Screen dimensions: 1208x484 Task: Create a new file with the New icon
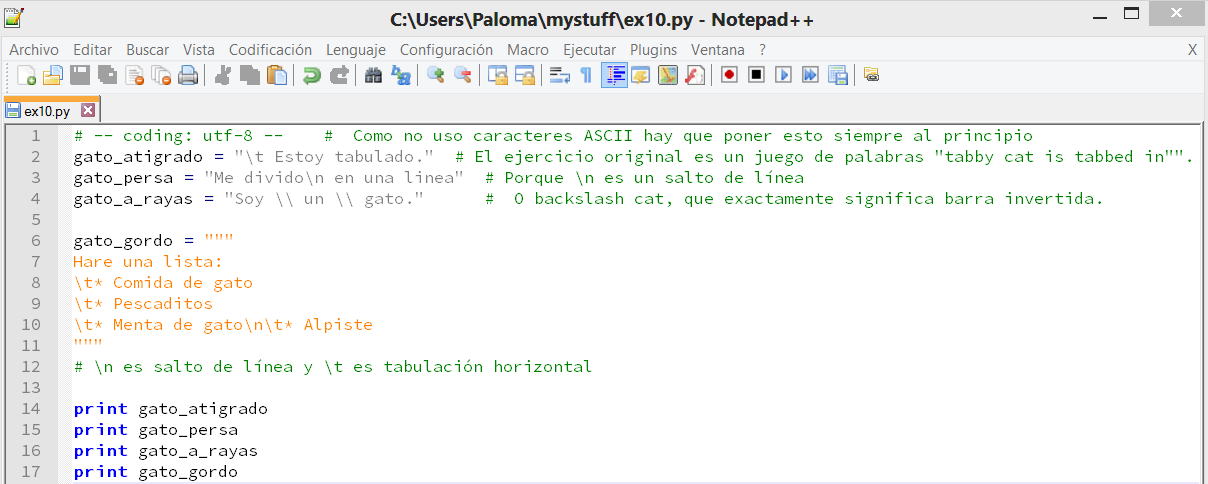[27, 75]
